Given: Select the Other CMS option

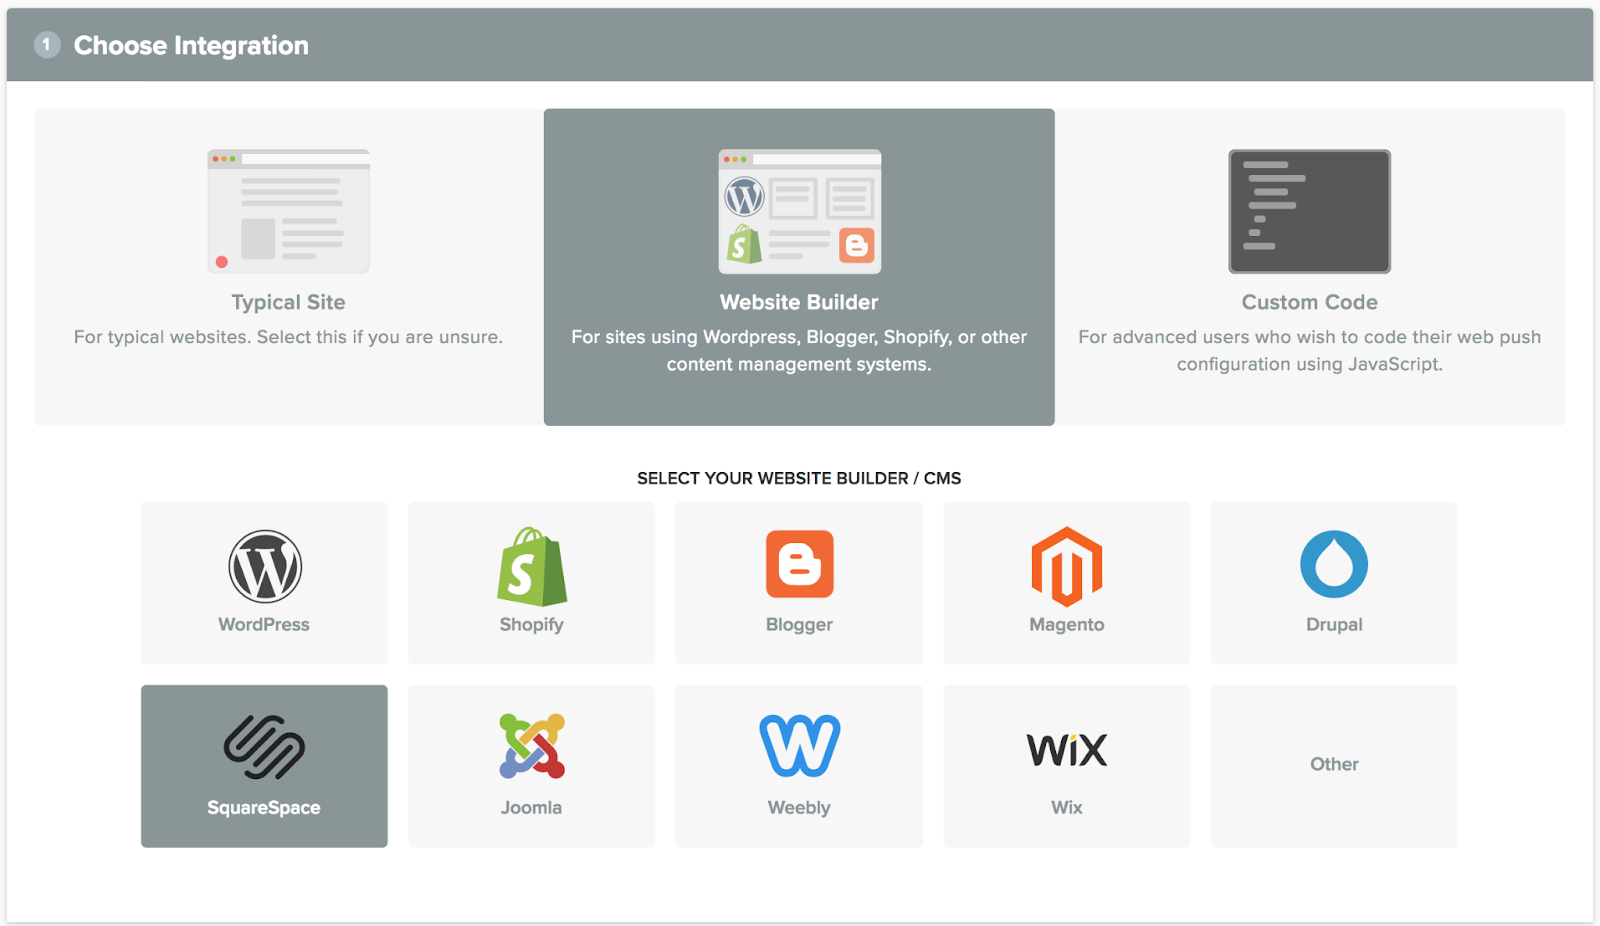Looking at the screenshot, I should pos(1334,766).
